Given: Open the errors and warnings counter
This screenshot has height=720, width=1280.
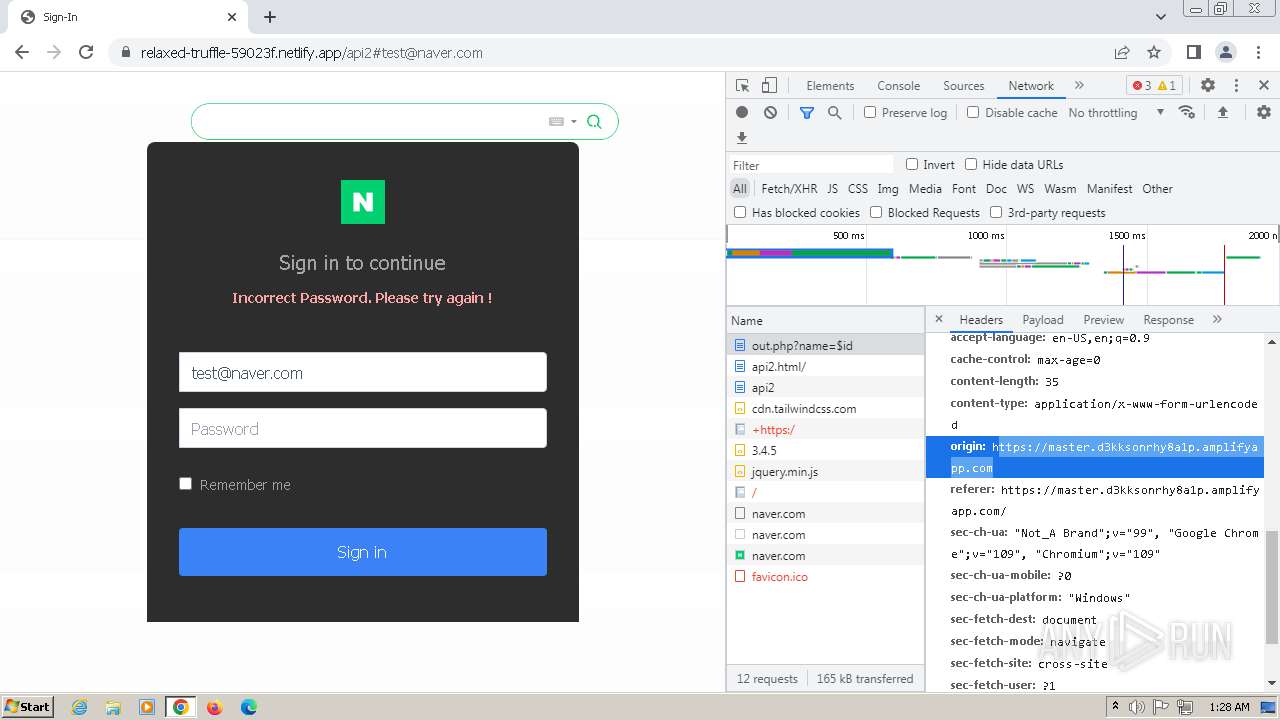Looking at the screenshot, I should (1154, 86).
